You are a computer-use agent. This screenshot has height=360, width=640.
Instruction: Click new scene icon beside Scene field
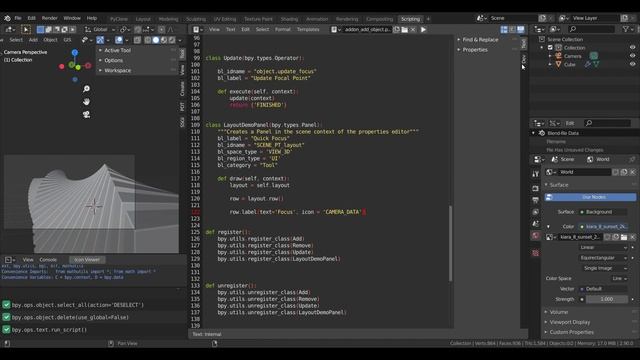(542, 18)
